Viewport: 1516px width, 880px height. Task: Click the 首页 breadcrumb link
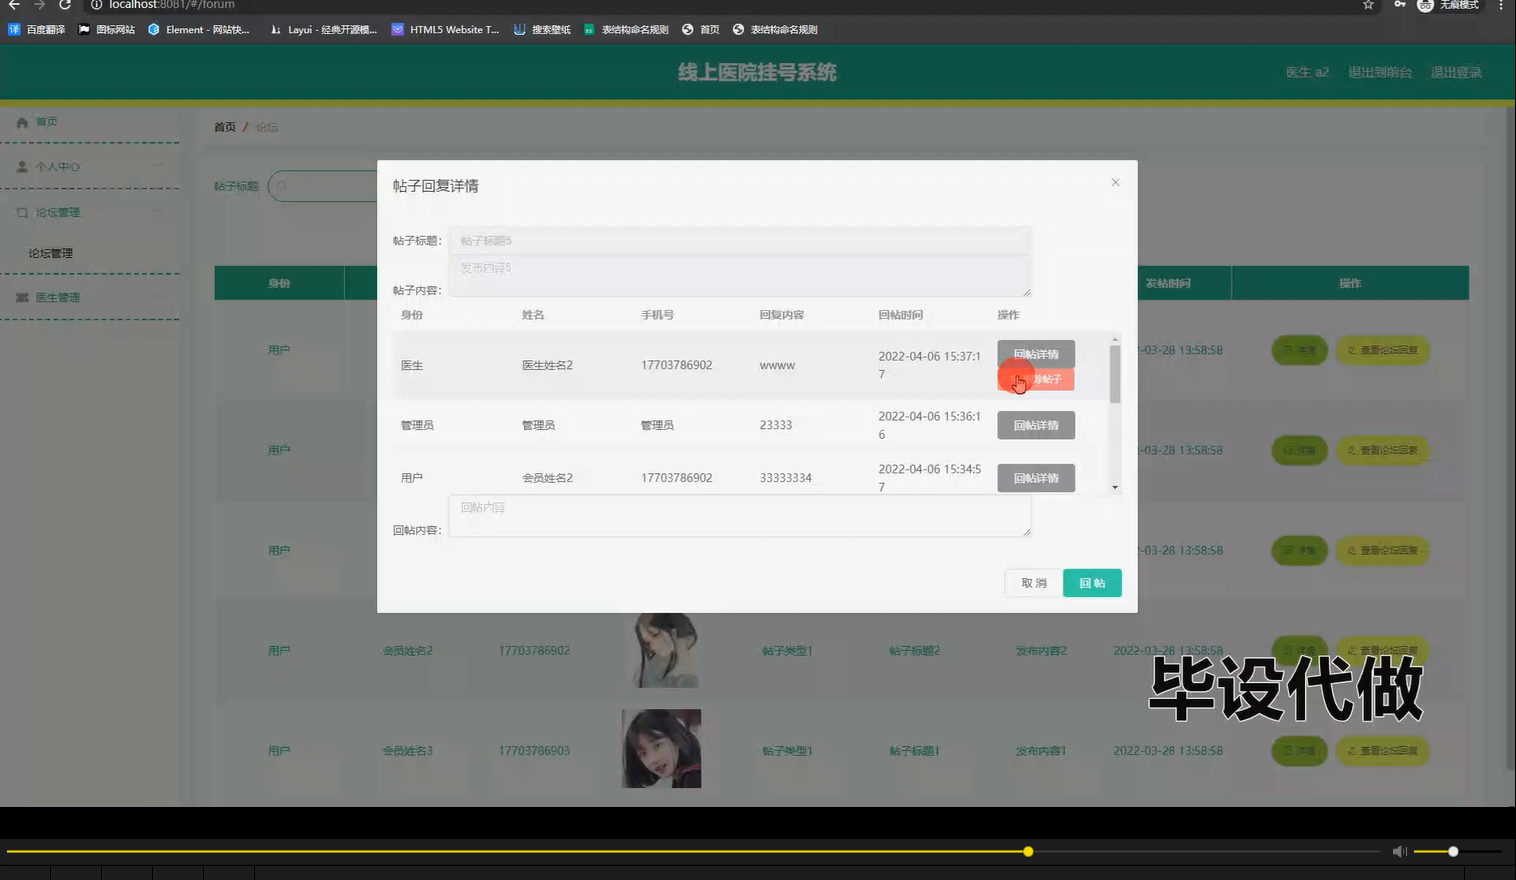click(x=225, y=127)
